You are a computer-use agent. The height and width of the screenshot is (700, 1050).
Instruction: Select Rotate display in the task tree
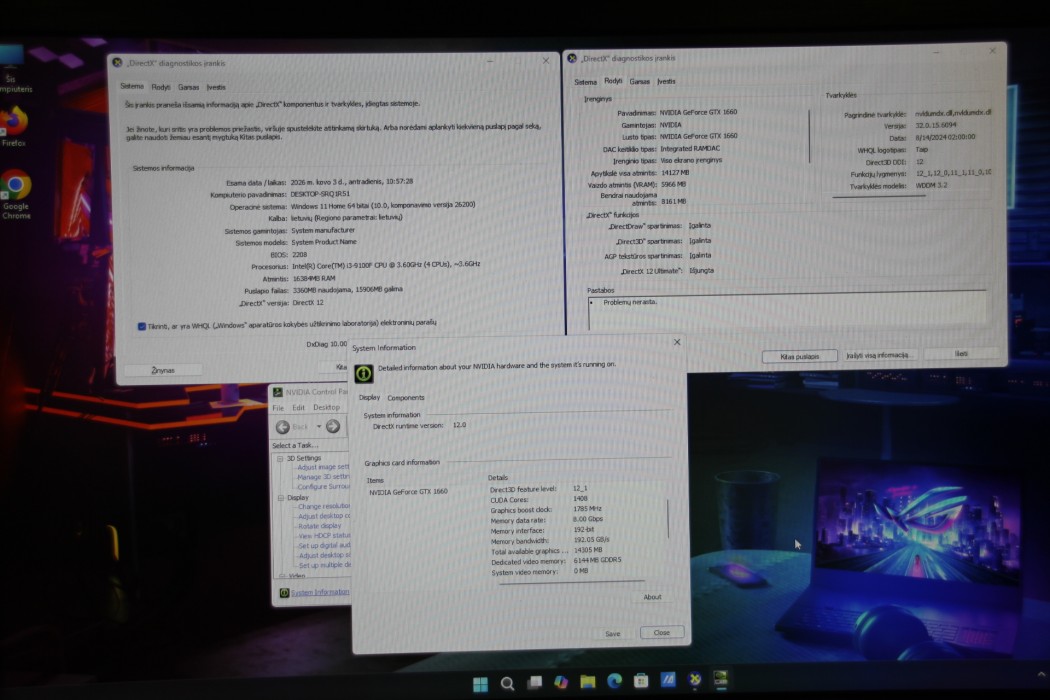(319, 526)
